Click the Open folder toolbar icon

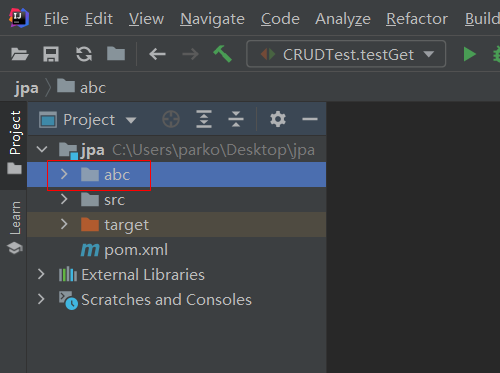[x=20, y=54]
